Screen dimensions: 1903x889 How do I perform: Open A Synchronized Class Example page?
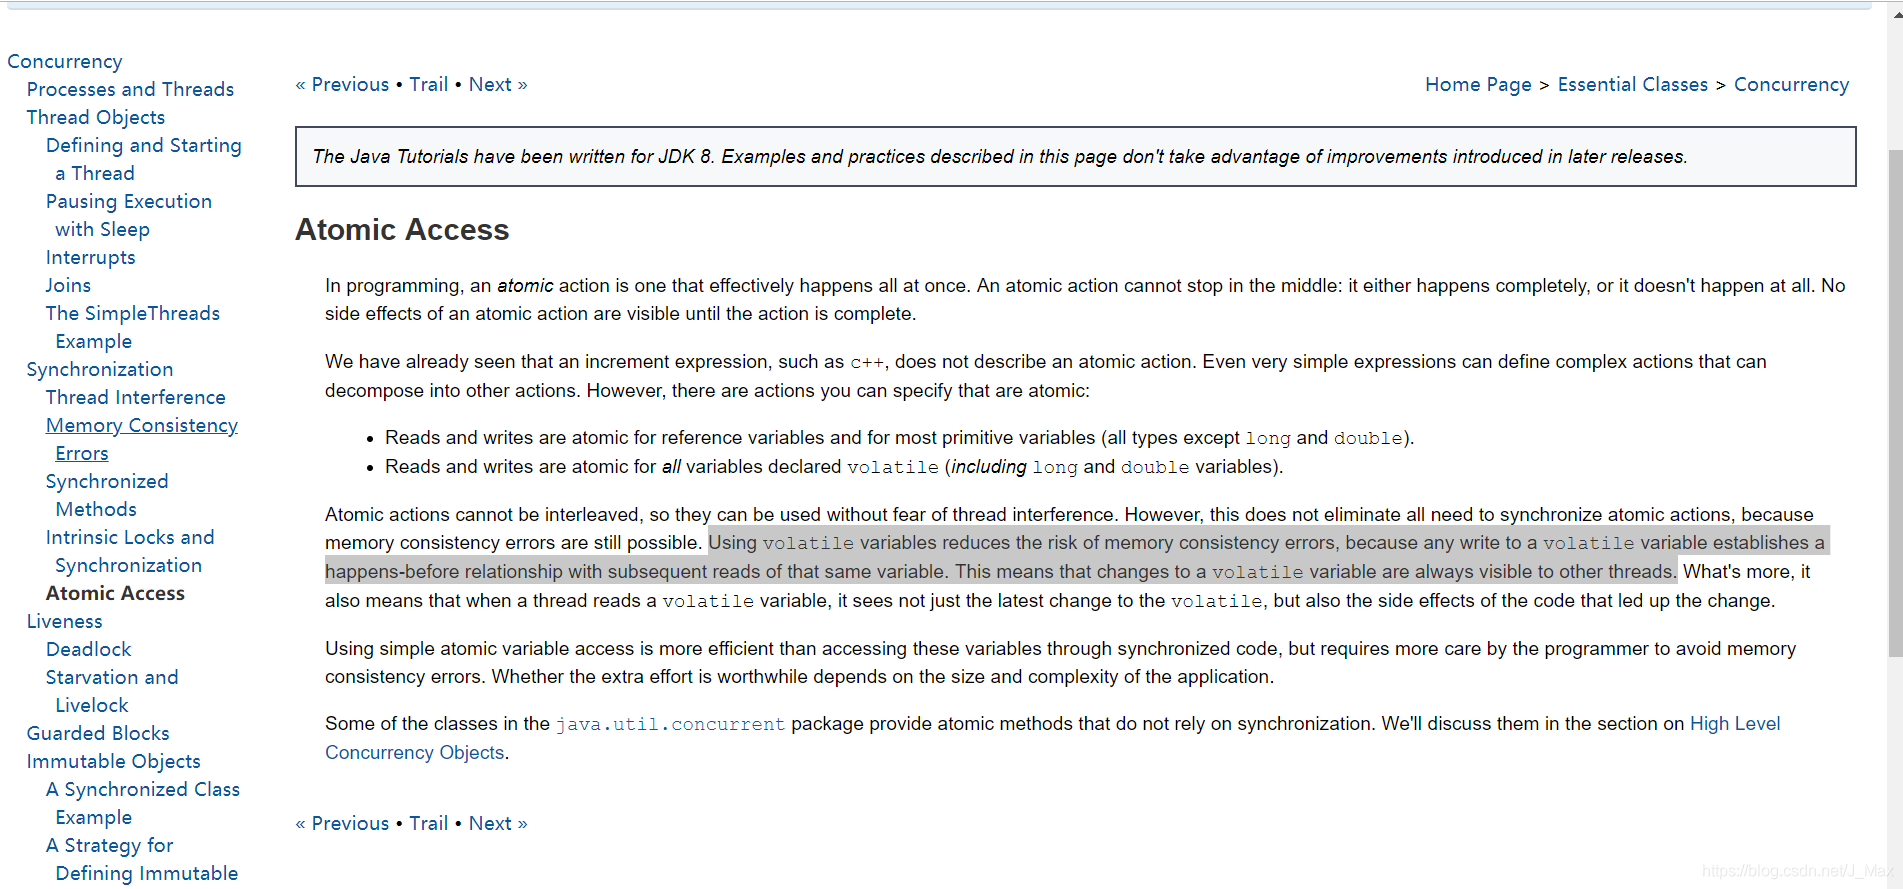(x=143, y=803)
